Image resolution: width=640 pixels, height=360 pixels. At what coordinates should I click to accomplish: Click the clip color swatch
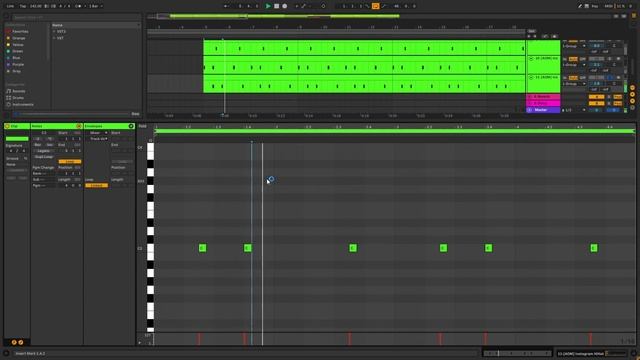17,139
